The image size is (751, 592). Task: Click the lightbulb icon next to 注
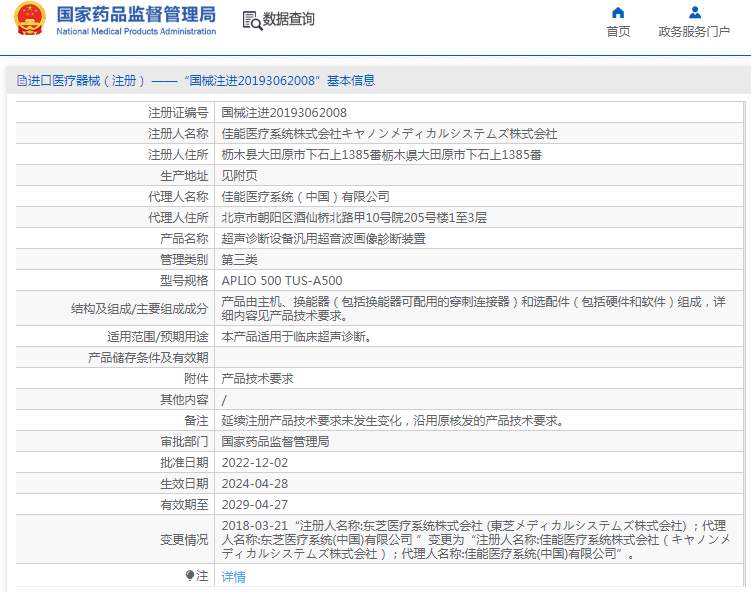pyautogui.click(x=190, y=575)
